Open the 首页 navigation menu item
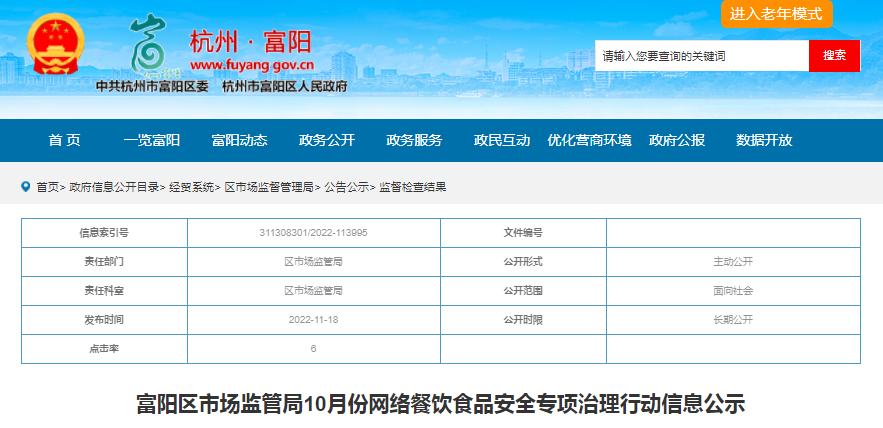 coord(64,141)
